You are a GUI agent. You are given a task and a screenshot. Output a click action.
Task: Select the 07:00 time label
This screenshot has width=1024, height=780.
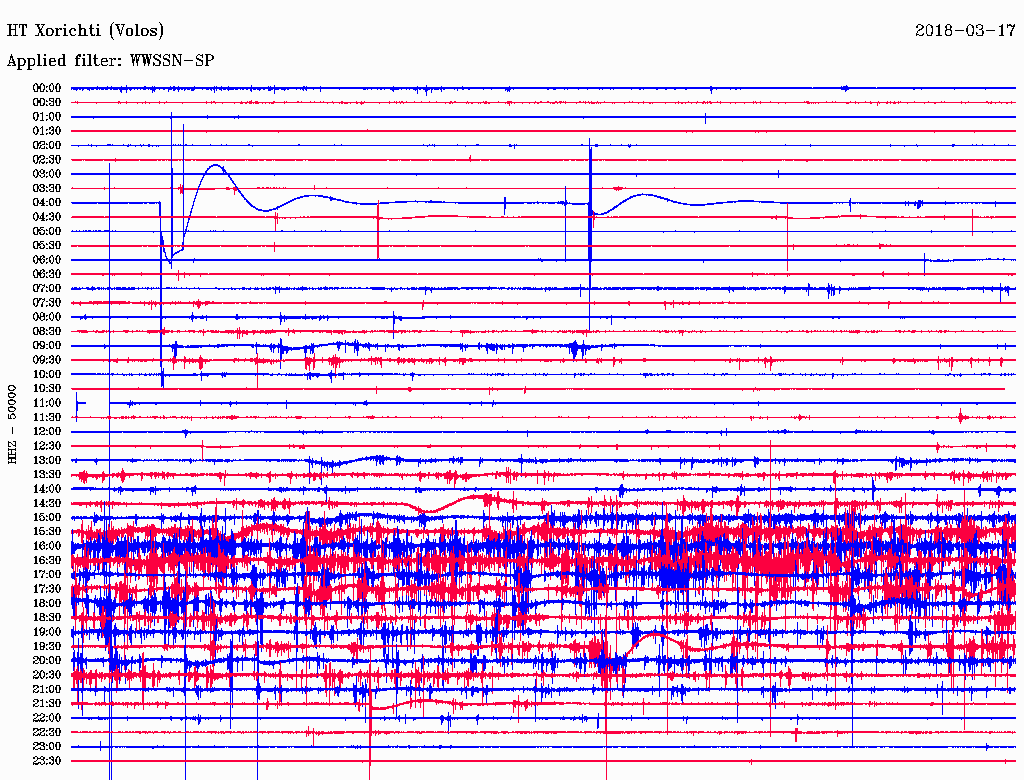[x=47, y=289]
